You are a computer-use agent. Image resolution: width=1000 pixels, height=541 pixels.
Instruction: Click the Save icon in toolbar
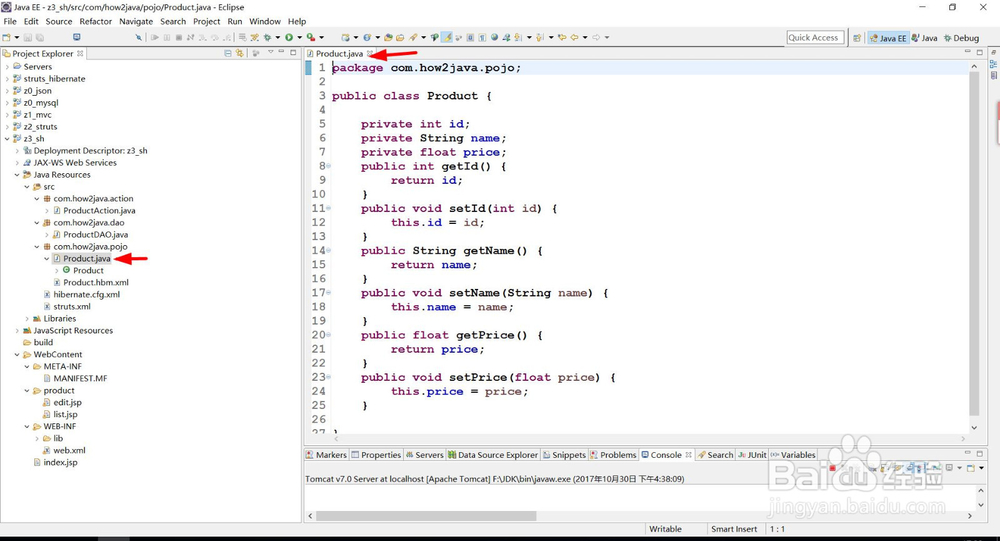click(x=27, y=38)
